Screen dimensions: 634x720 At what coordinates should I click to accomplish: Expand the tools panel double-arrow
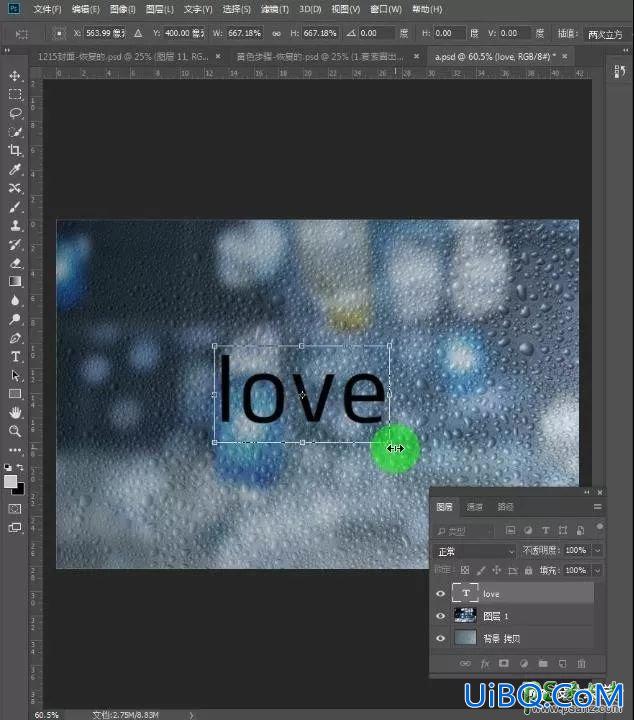pos(7,50)
